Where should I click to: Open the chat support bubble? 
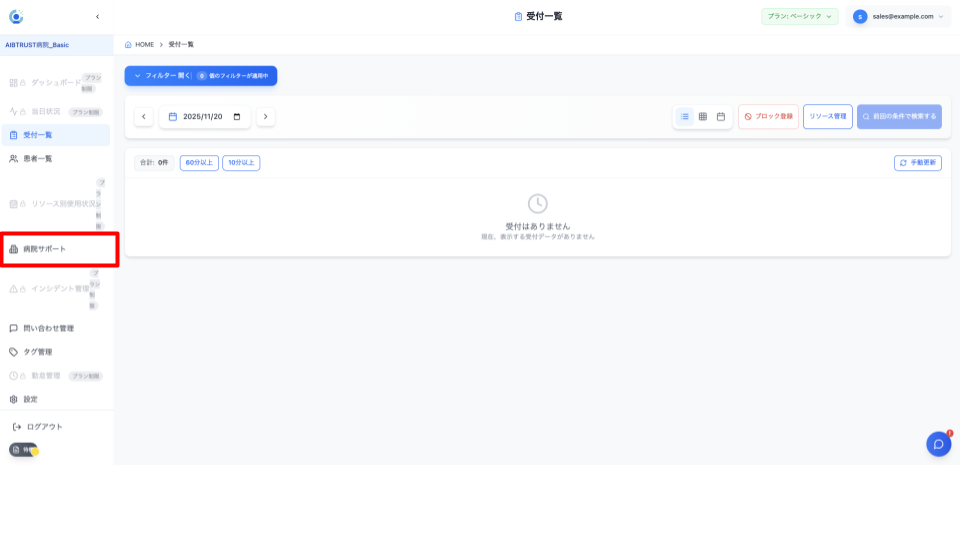point(938,444)
